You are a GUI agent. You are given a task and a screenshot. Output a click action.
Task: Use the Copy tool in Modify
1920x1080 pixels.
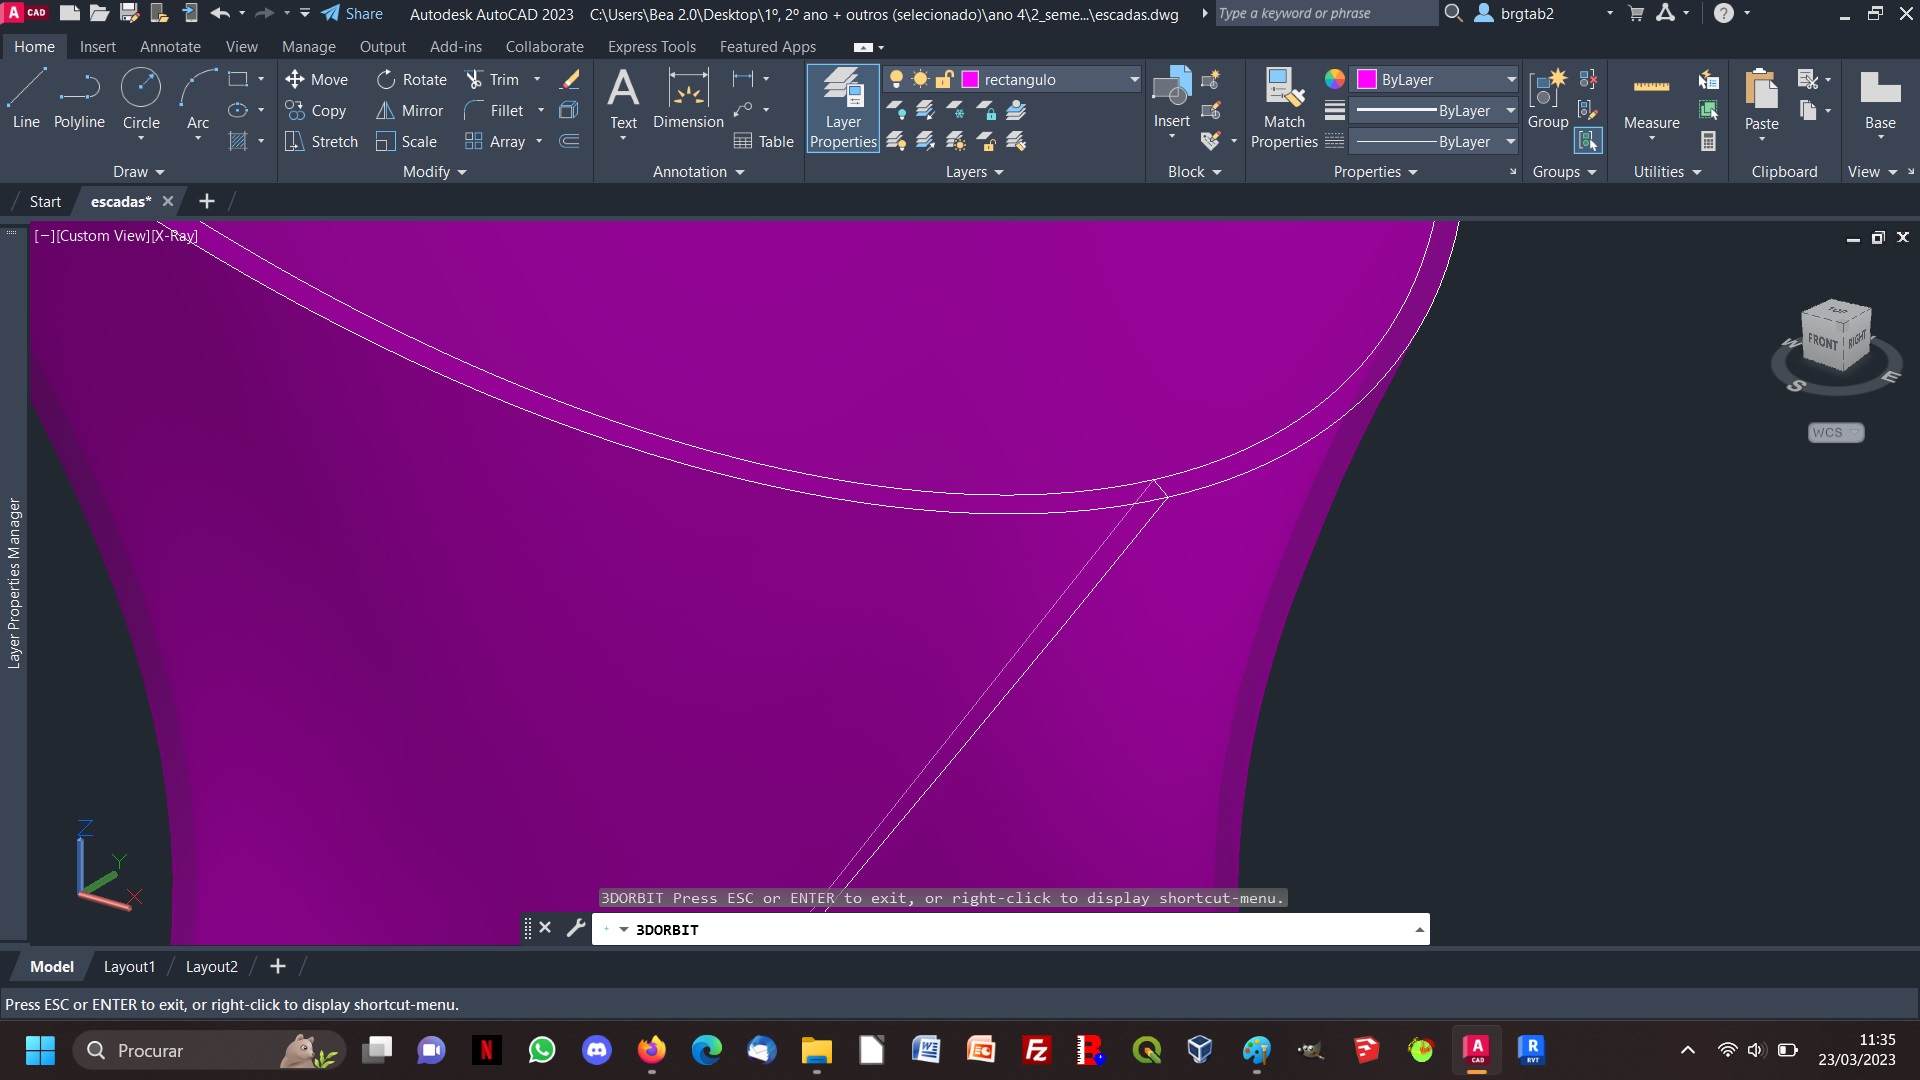(316, 110)
